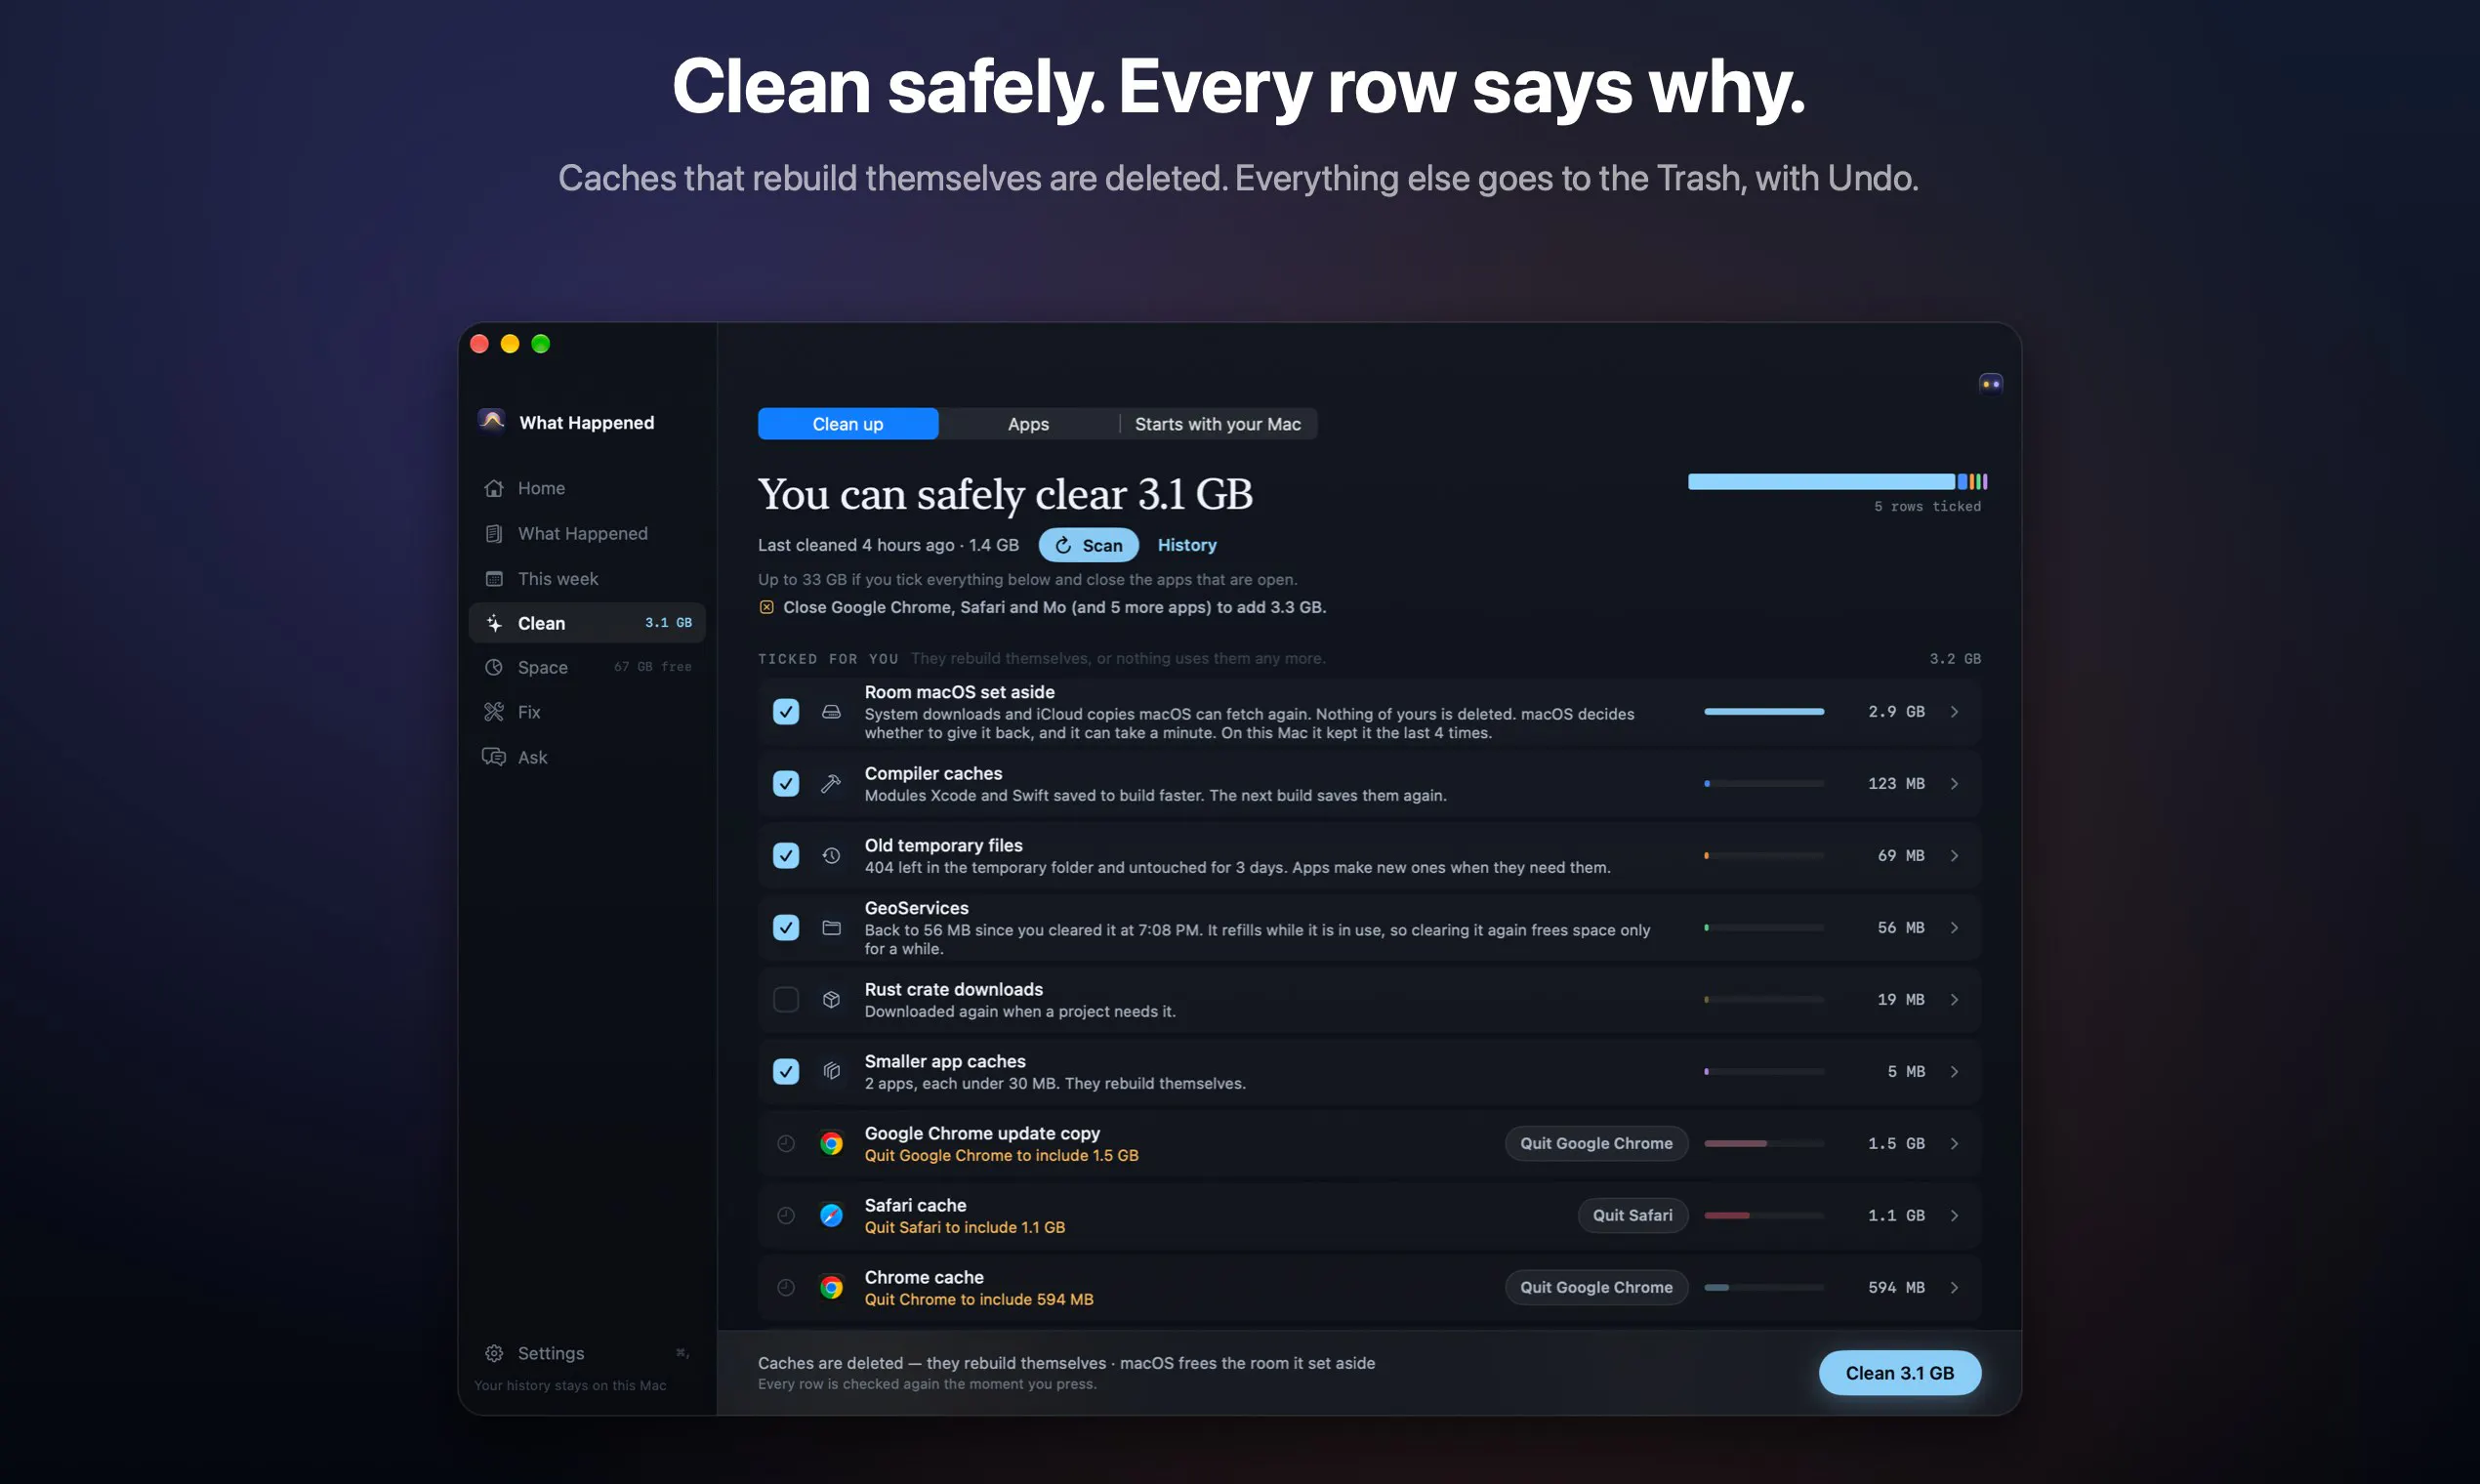Click the Chrome cache app icon
This screenshot has height=1484, width=2480.
click(x=831, y=1287)
